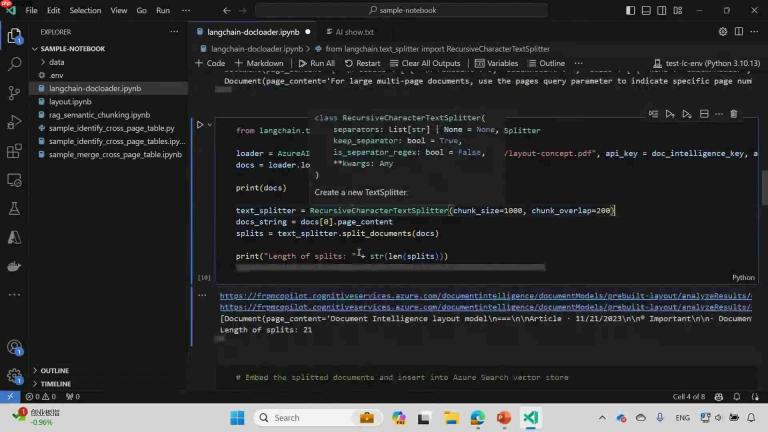The height and width of the screenshot is (432, 768).
Task: Open layout.ipynb in Explorer
Action: coord(70,102)
